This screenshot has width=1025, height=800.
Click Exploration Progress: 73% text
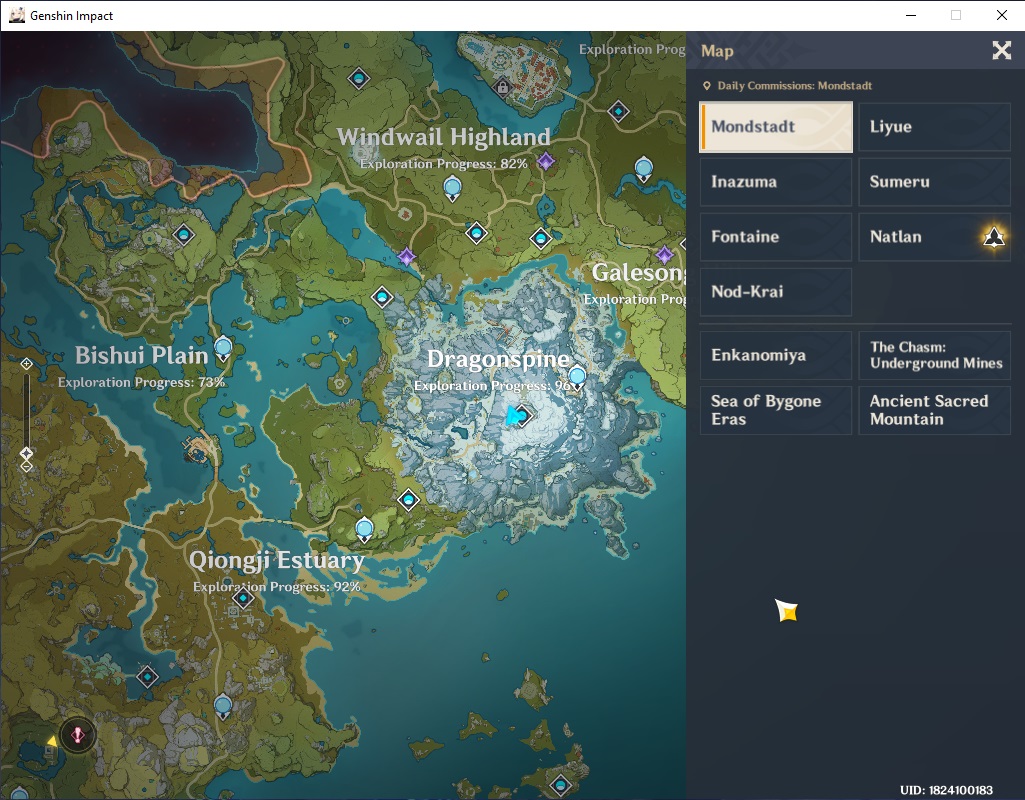point(141,382)
